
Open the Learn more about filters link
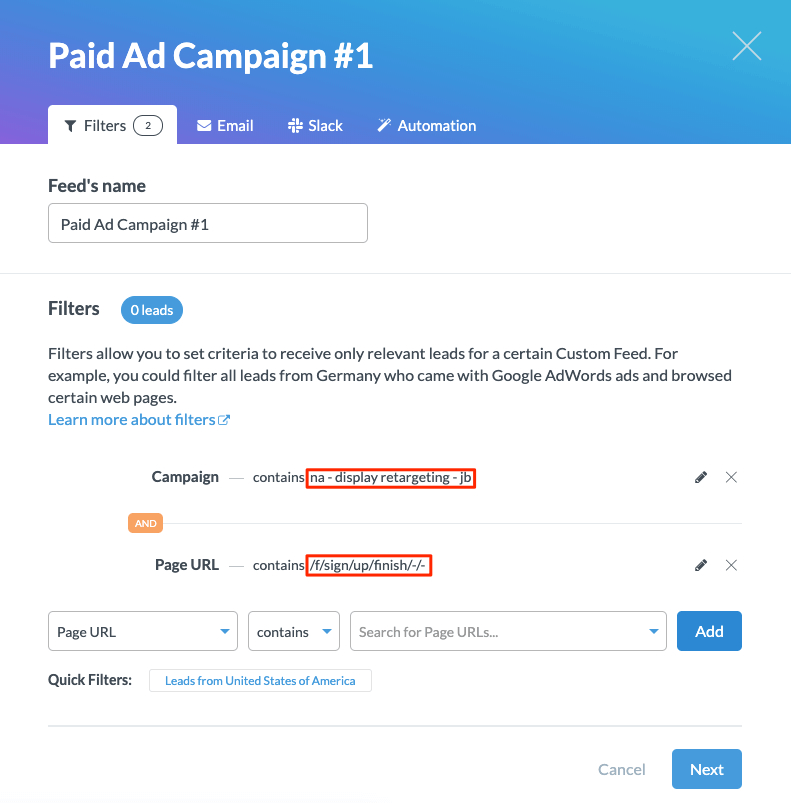click(x=130, y=419)
